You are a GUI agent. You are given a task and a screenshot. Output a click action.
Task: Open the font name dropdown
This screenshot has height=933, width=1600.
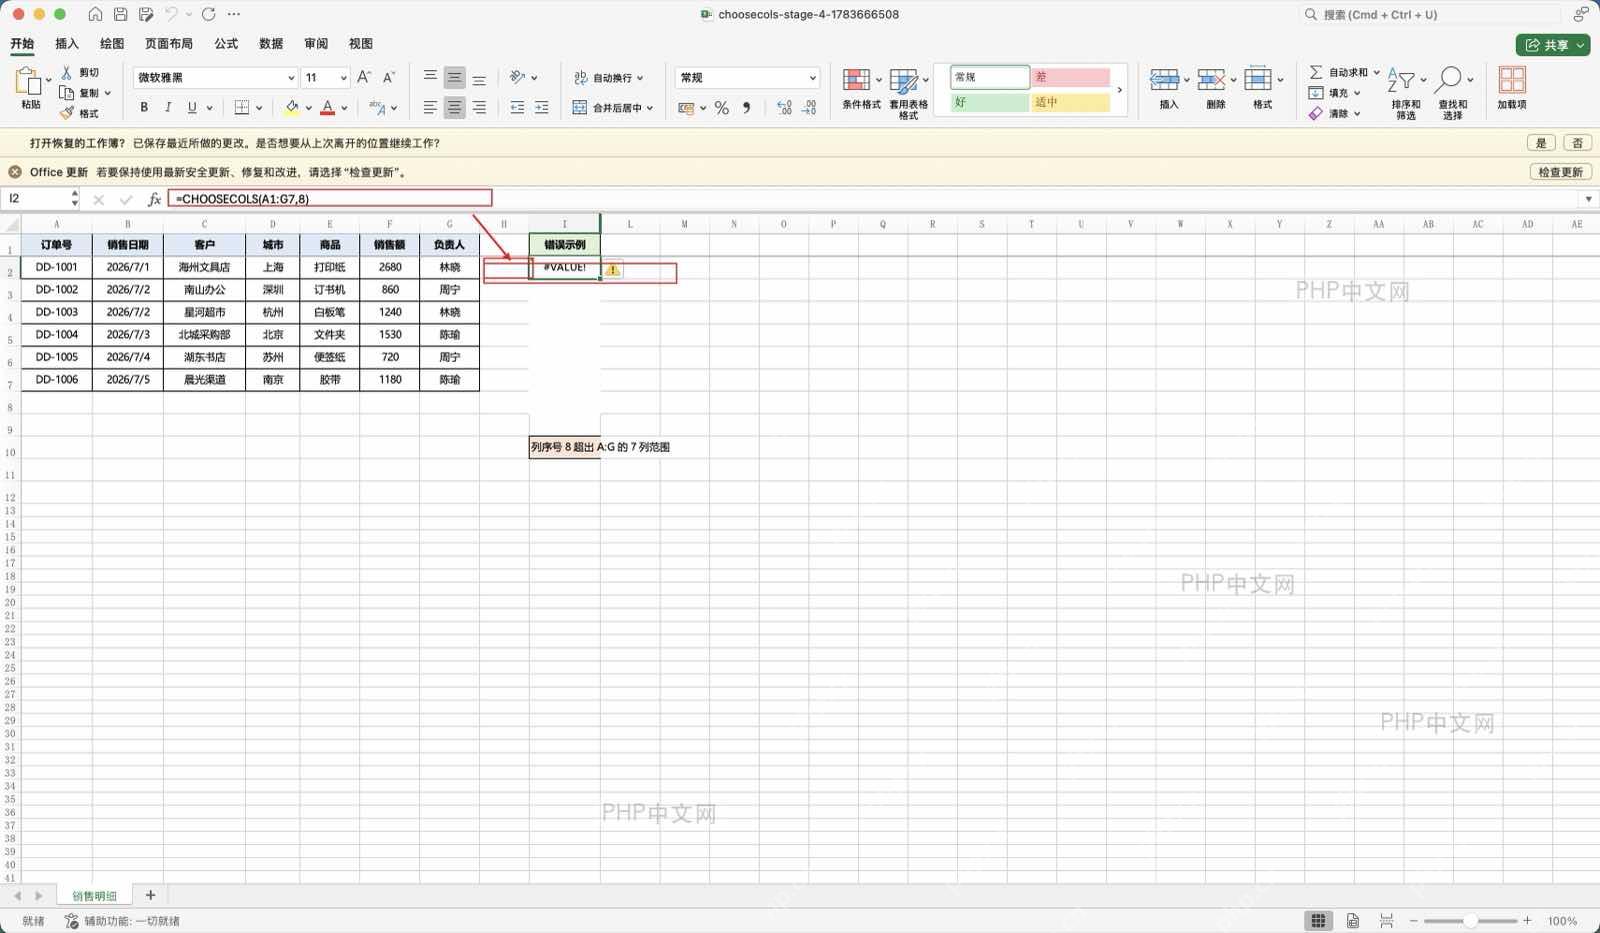[291, 78]
